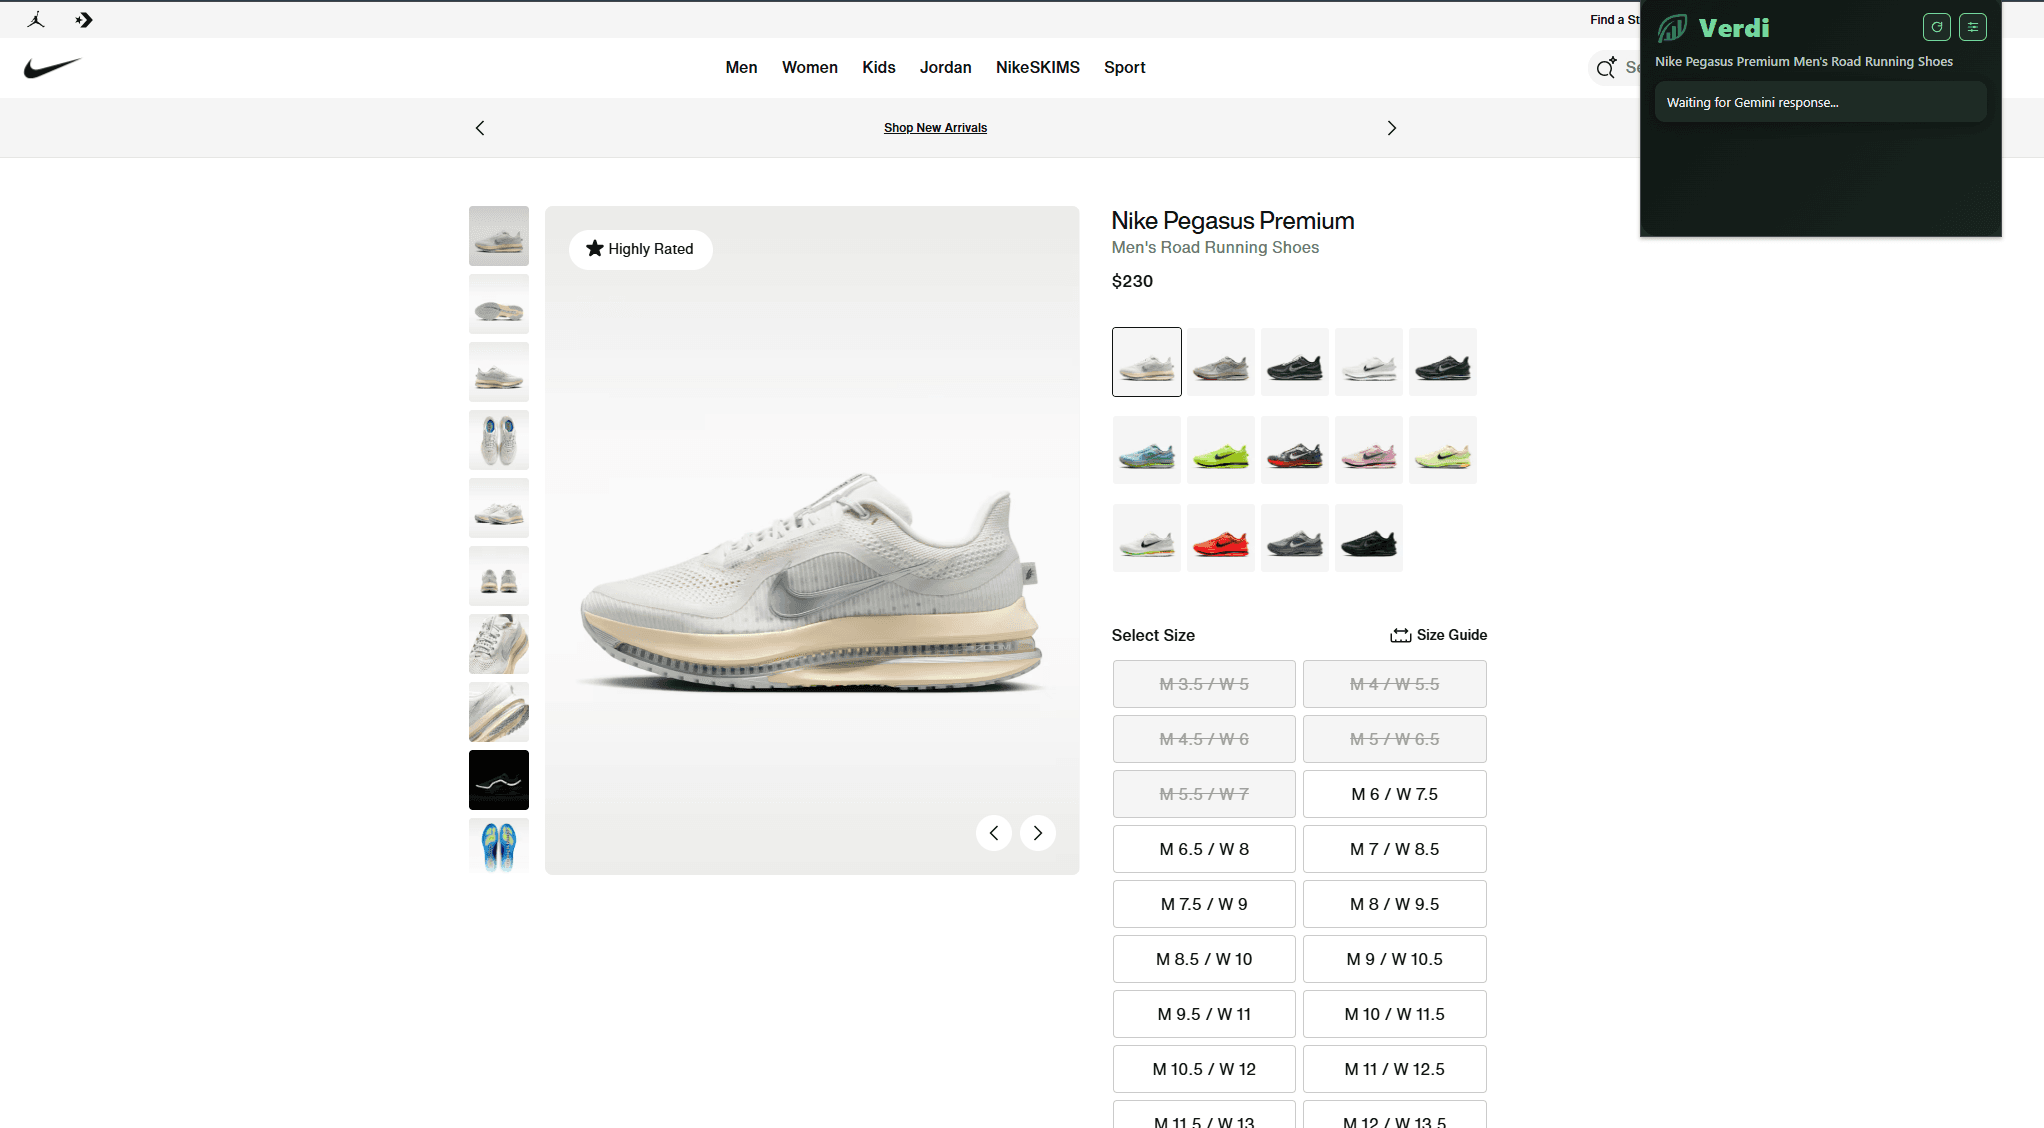Click the Verdi leaf logo
The image size is (2044, 1128).
(1672, 28)
